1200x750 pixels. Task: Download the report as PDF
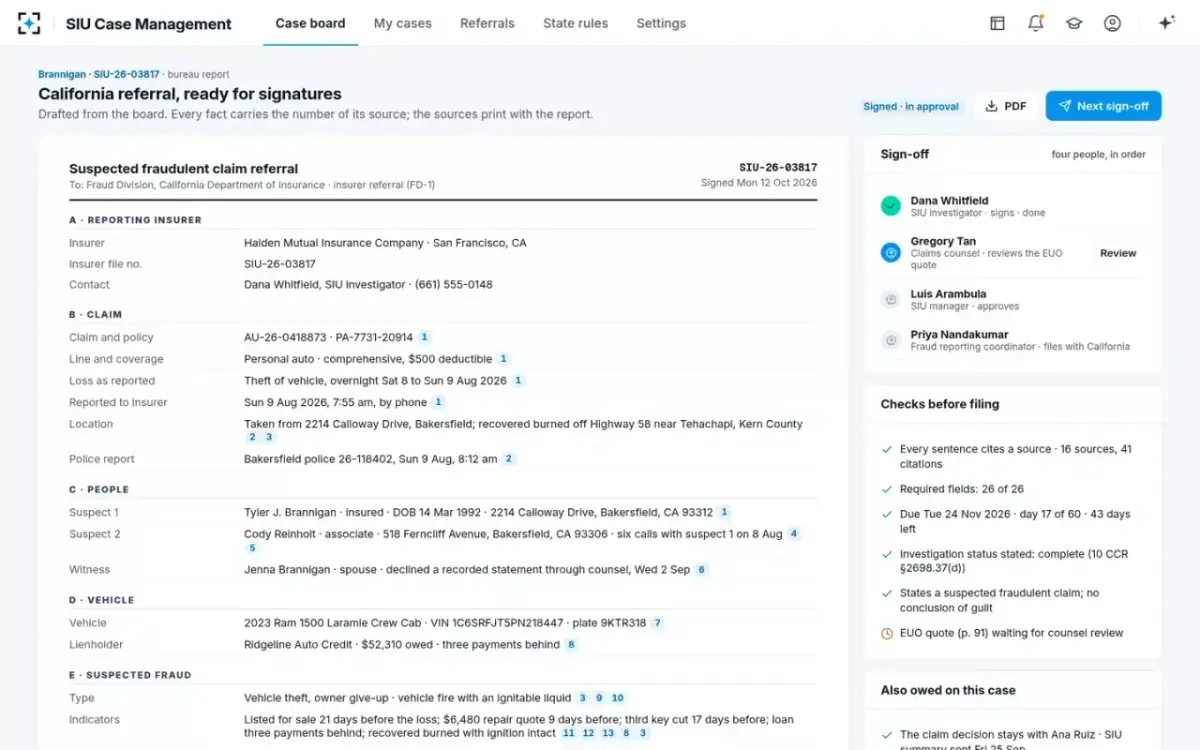1006,106
